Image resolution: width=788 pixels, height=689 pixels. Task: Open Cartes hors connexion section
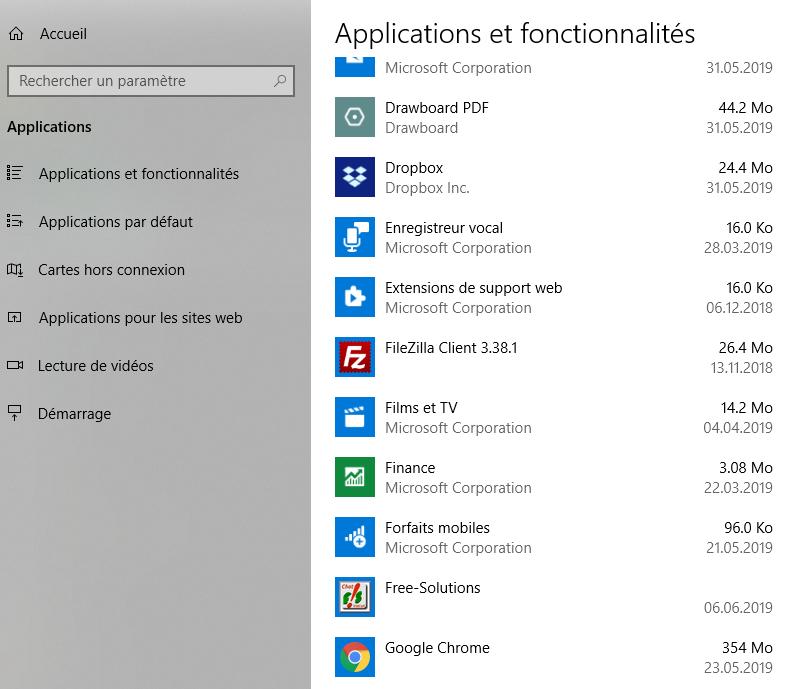point(112,270)
